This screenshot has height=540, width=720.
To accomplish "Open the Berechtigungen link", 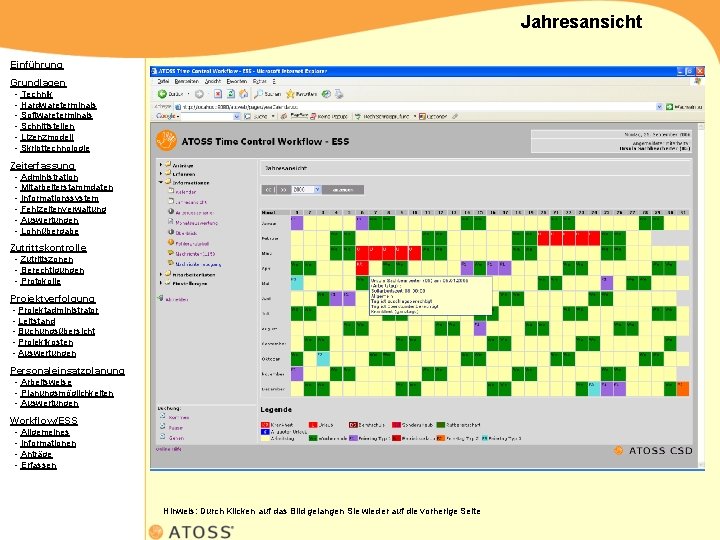I will 52,270.
